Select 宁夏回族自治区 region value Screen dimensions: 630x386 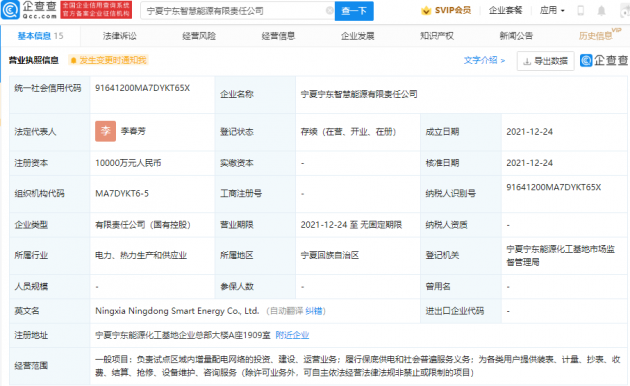click(329, 255)
